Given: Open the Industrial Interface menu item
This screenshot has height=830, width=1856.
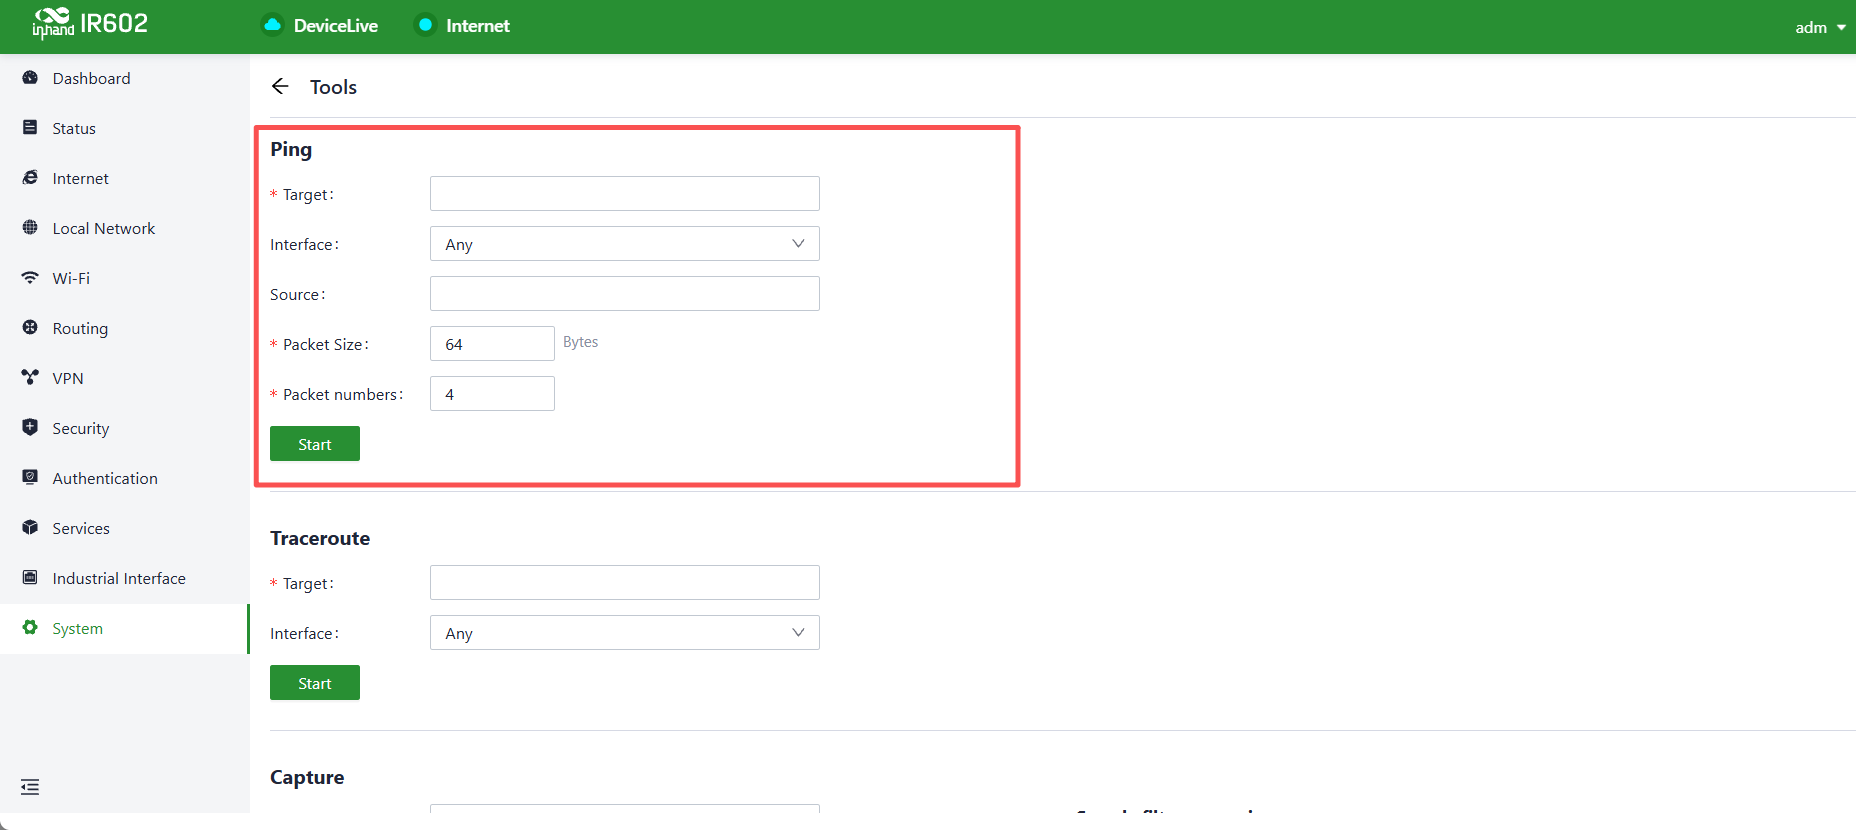Looking at the screenshot, I should [125, 578].
